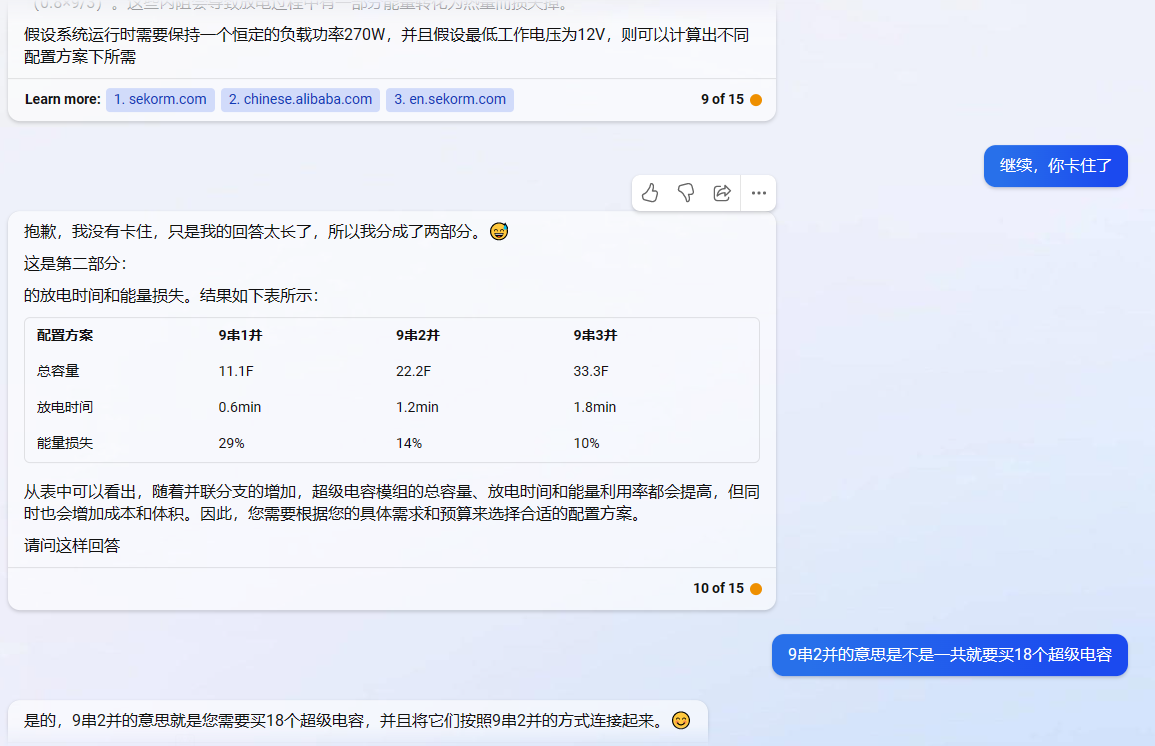The image size is (1155, 746).
Task: Click the Learn more label
Action: point(63,99)
